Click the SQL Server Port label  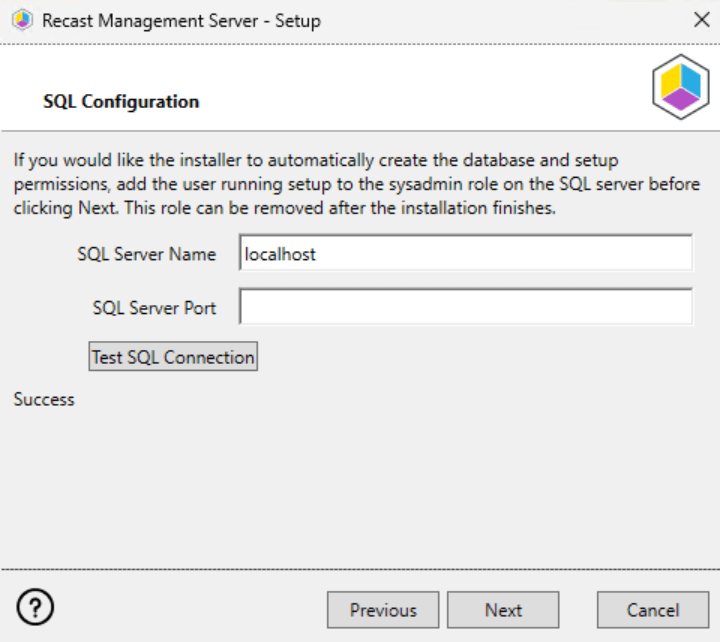pyautogui.click(x=154, y=308)
